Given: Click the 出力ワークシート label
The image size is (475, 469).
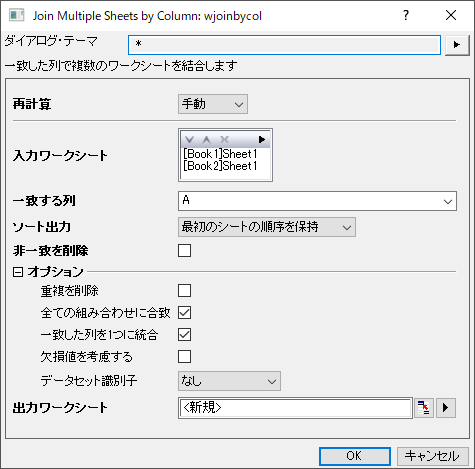Looking at the screenshot, I should coord(60,408).
